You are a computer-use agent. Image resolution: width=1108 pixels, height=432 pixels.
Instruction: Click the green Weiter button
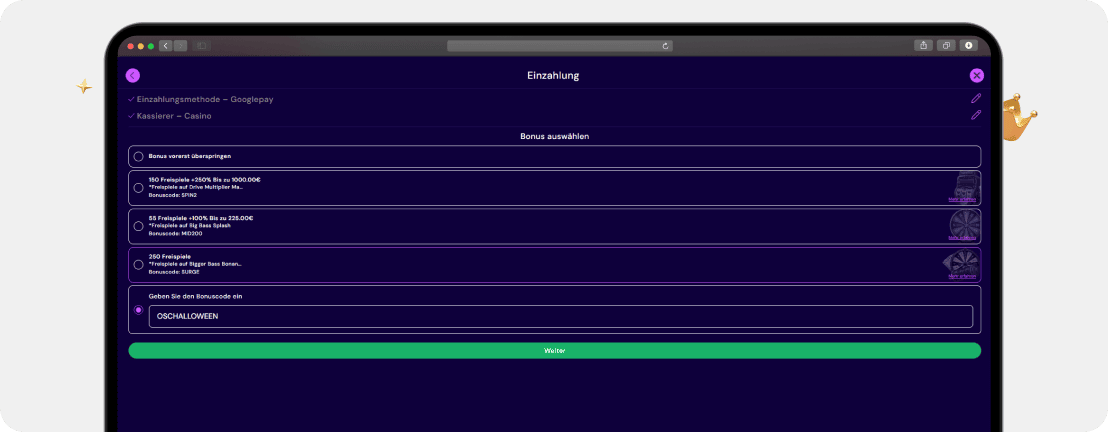click(x=555, y=351)
